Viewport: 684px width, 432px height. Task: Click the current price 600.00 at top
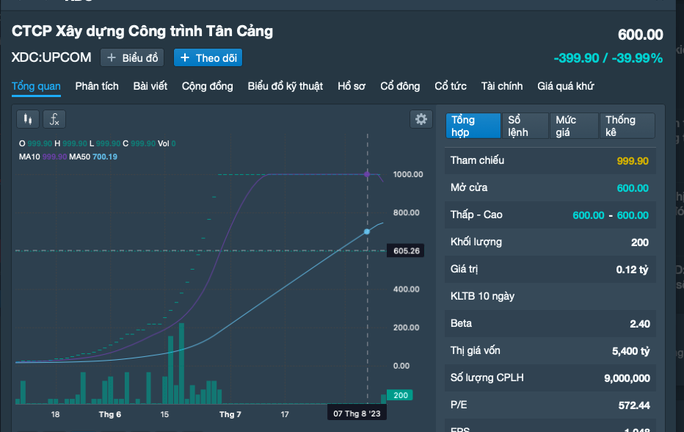coord(640,34)
